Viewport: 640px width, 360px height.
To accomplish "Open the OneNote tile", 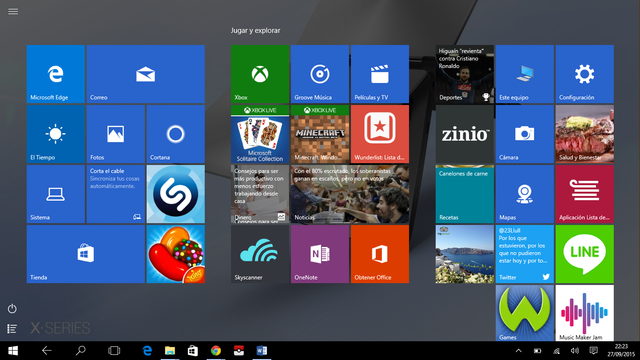I will [320, 254].
